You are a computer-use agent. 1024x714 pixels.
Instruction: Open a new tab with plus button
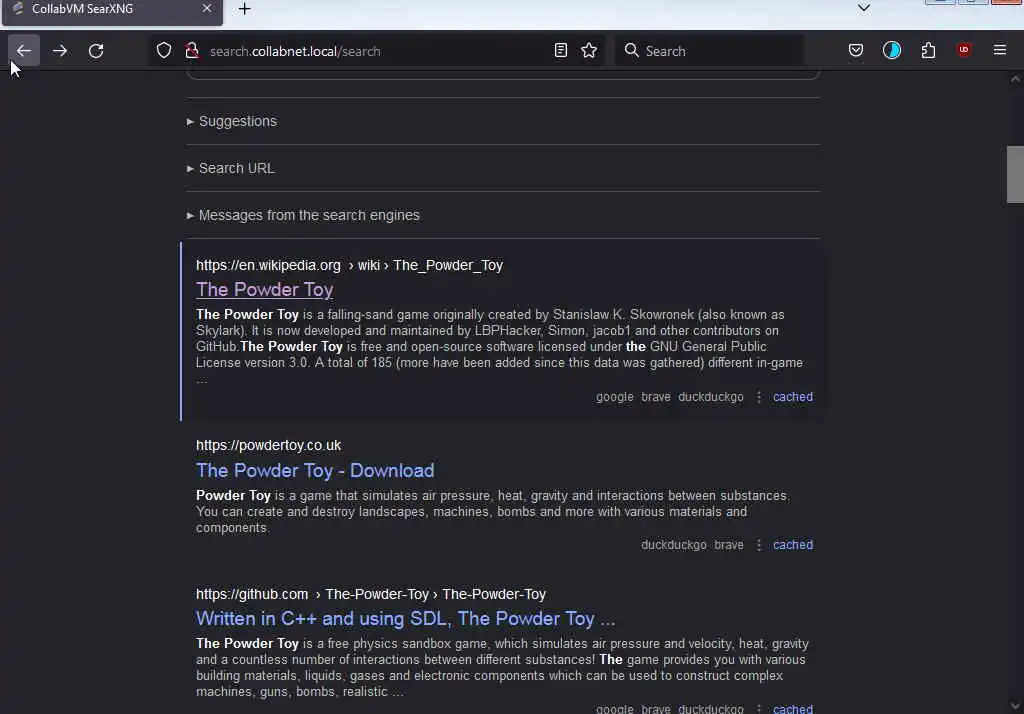click(244, 9)
